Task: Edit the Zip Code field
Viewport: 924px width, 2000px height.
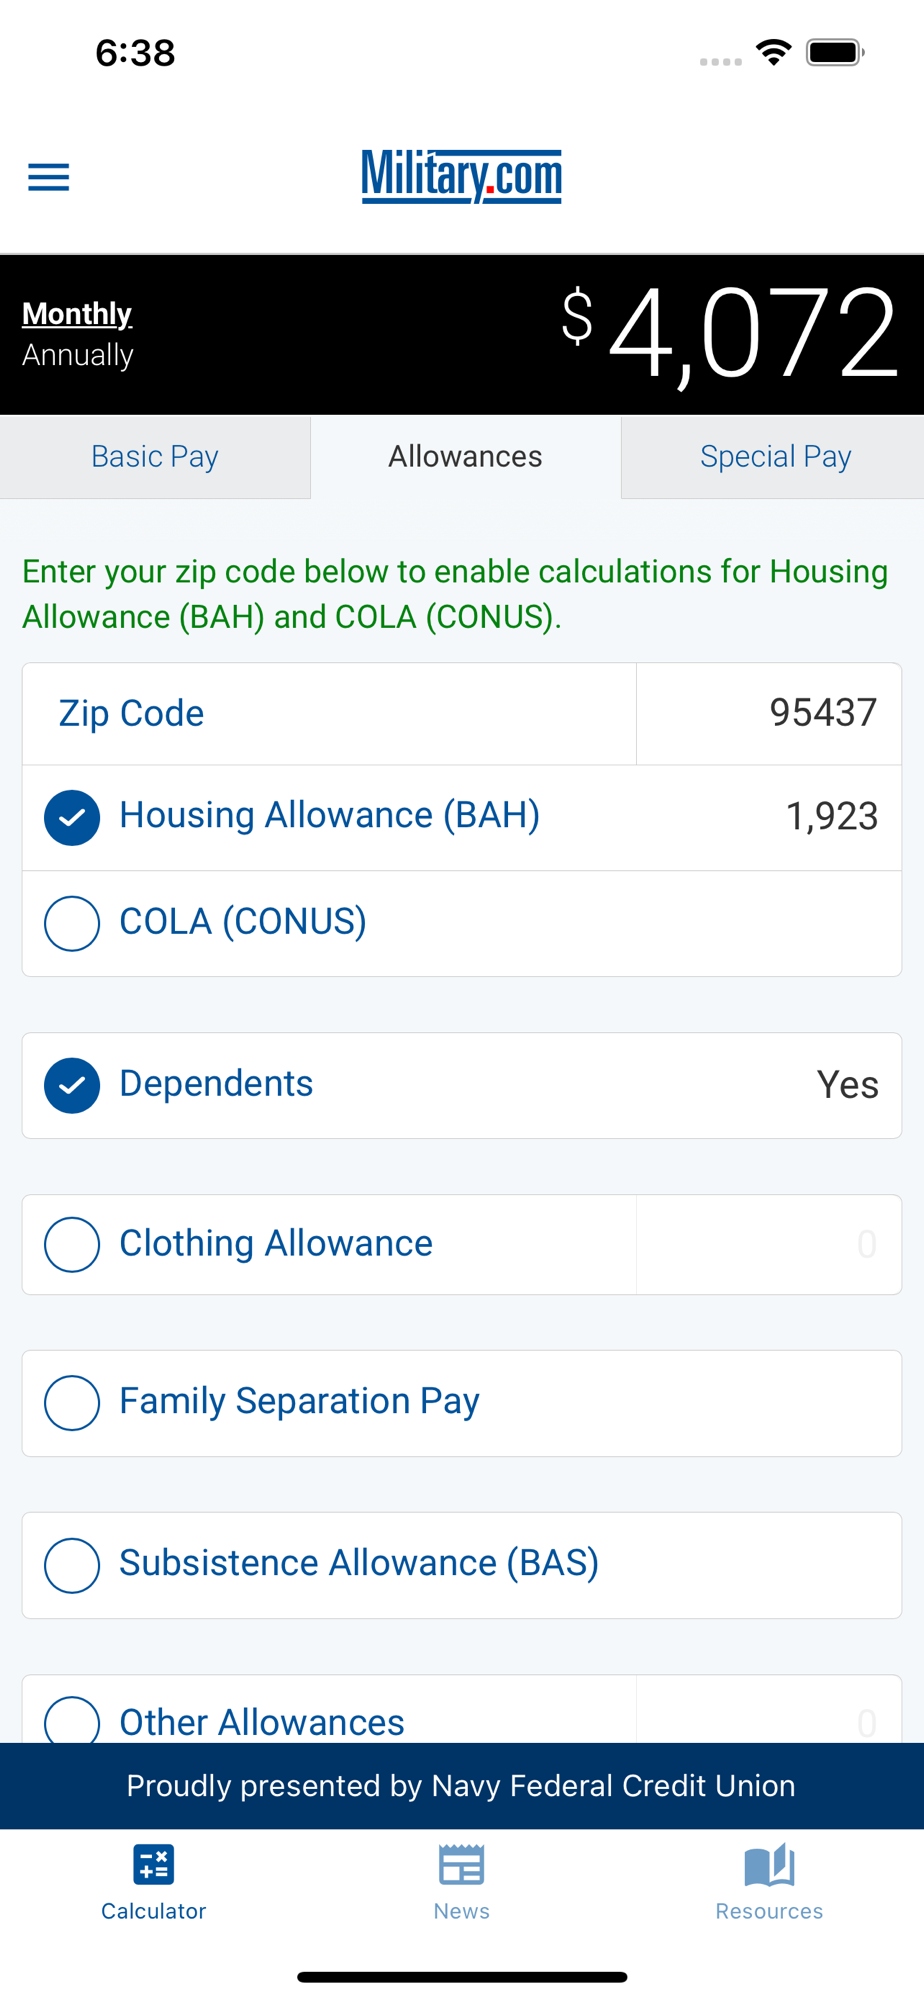Action: (x=768, y=713)
